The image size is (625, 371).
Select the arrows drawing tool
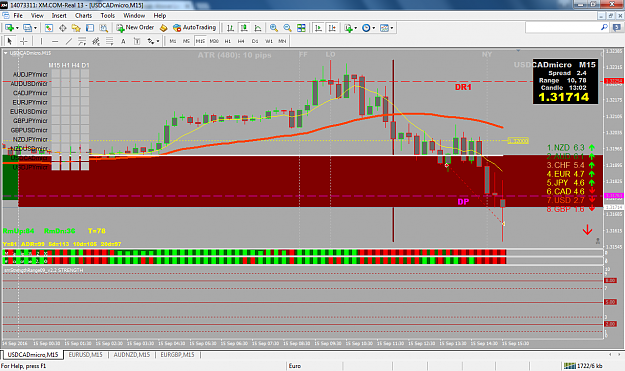pyautogui.click(x=150, y=41)
